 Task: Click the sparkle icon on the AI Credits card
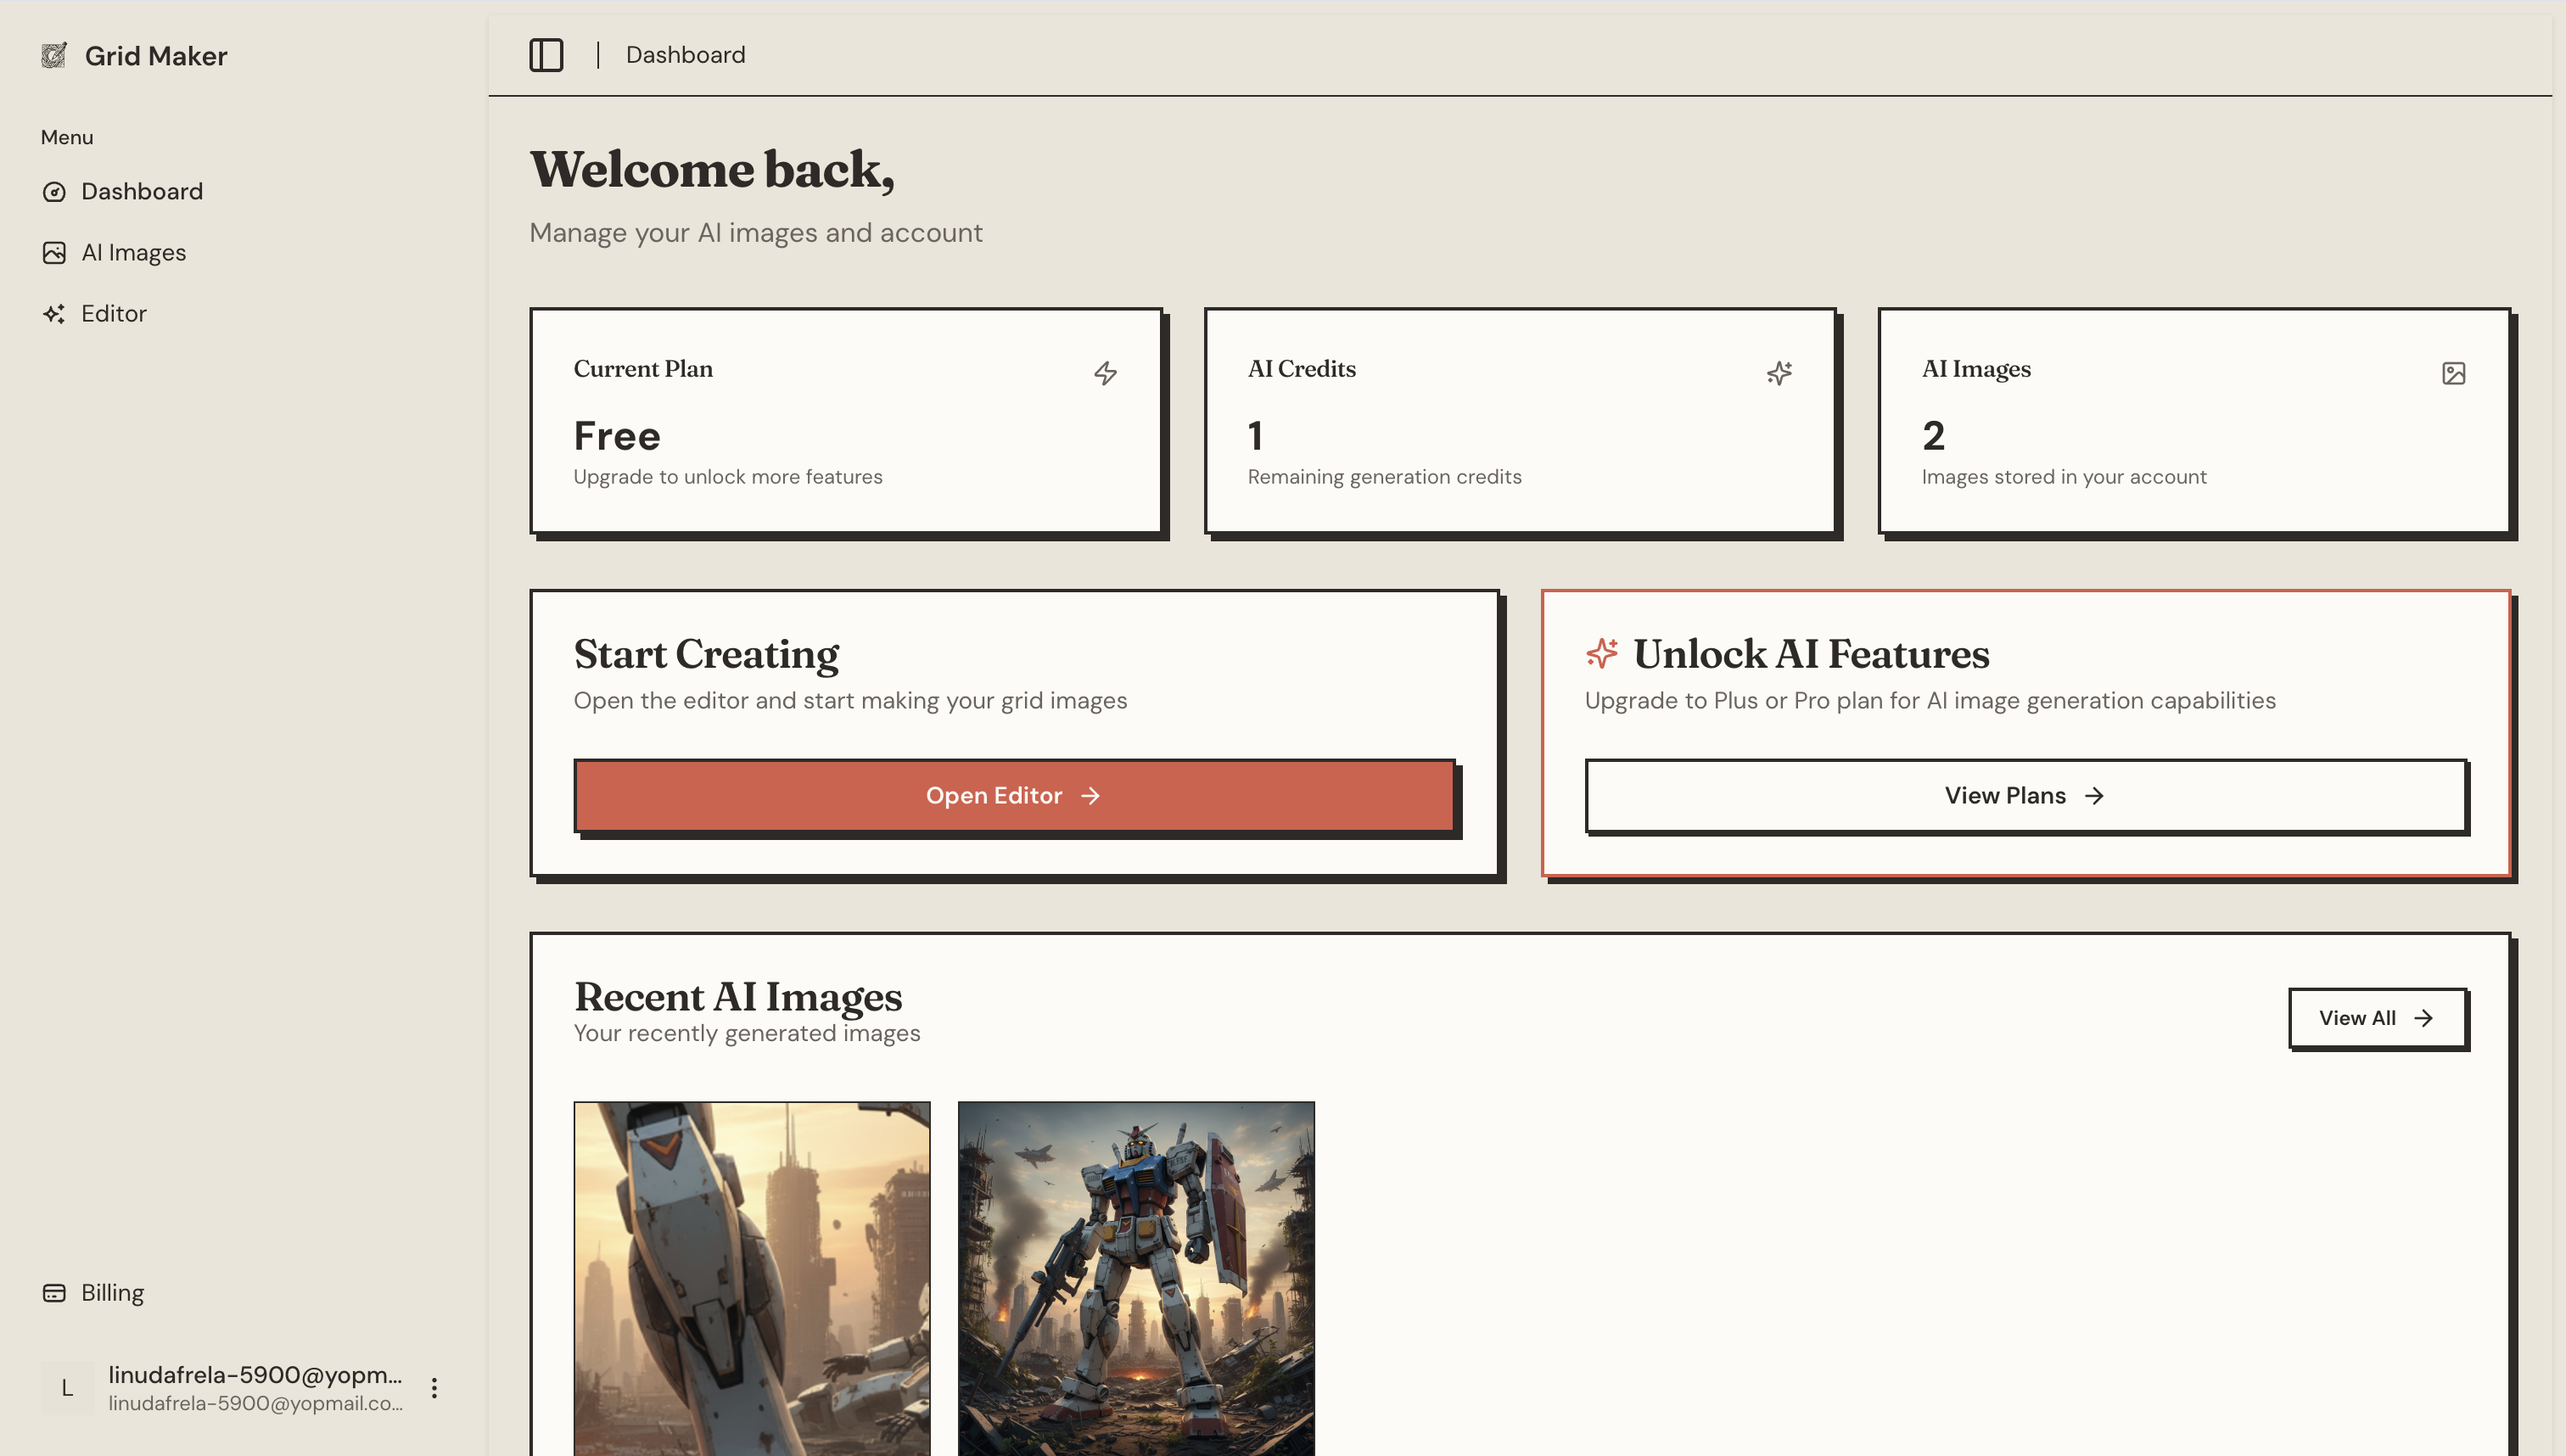coord(1779,372)
